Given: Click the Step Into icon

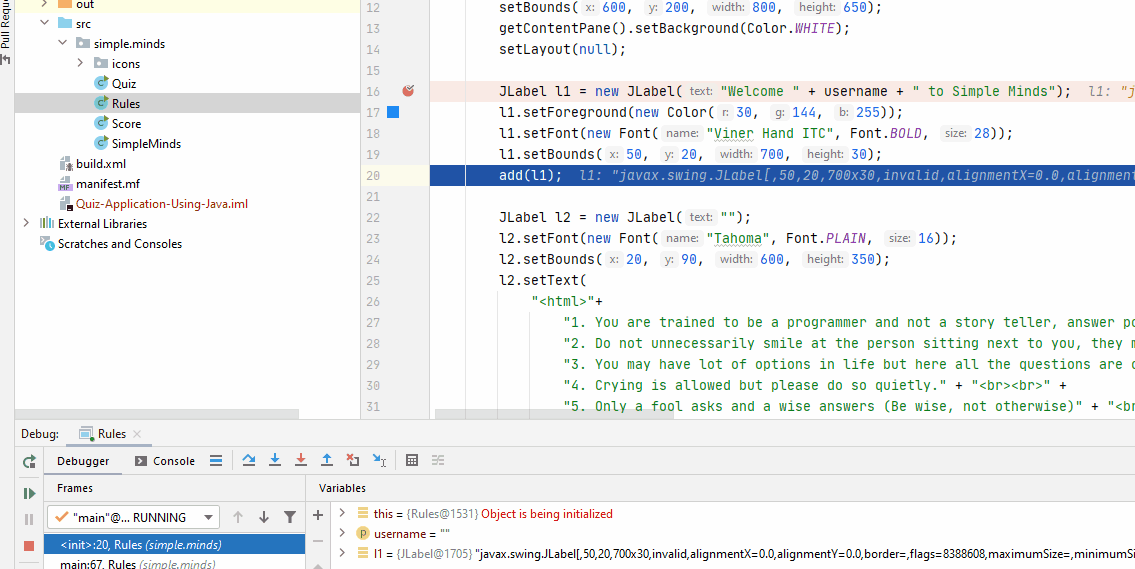Looking at the screenshot, I should (x=275, y=460).
